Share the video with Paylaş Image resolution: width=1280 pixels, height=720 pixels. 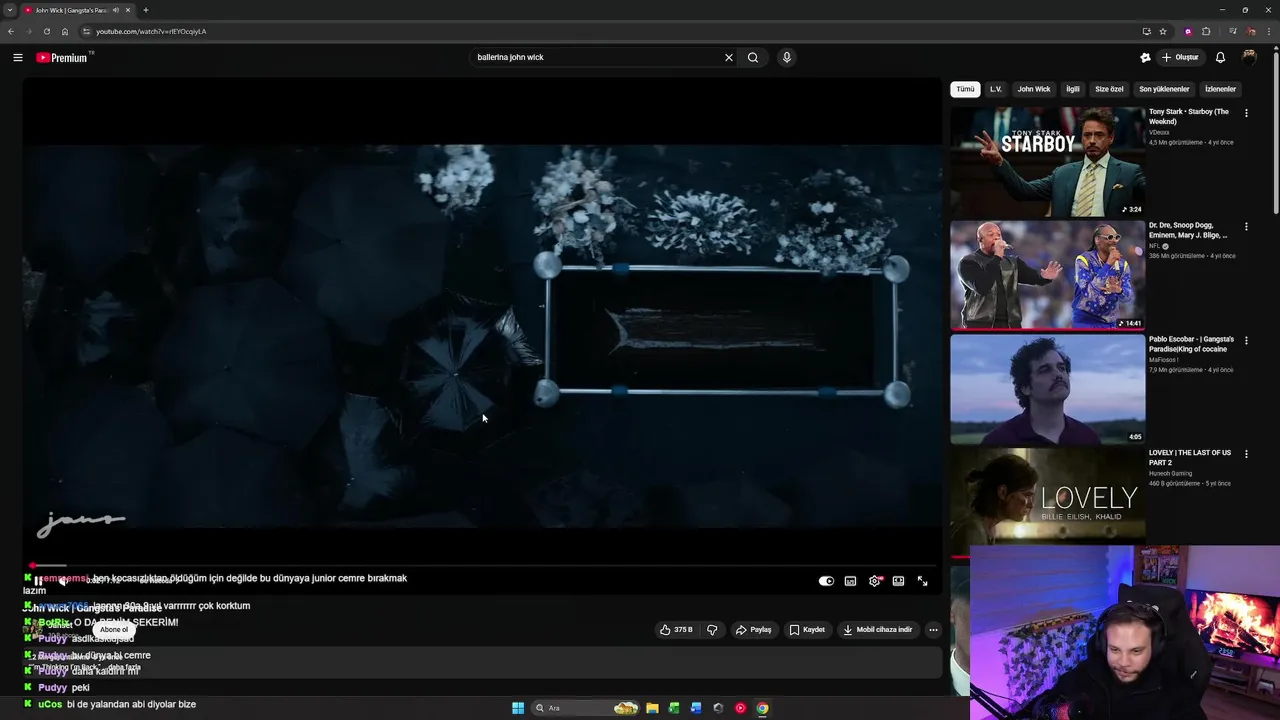point(754,630)
